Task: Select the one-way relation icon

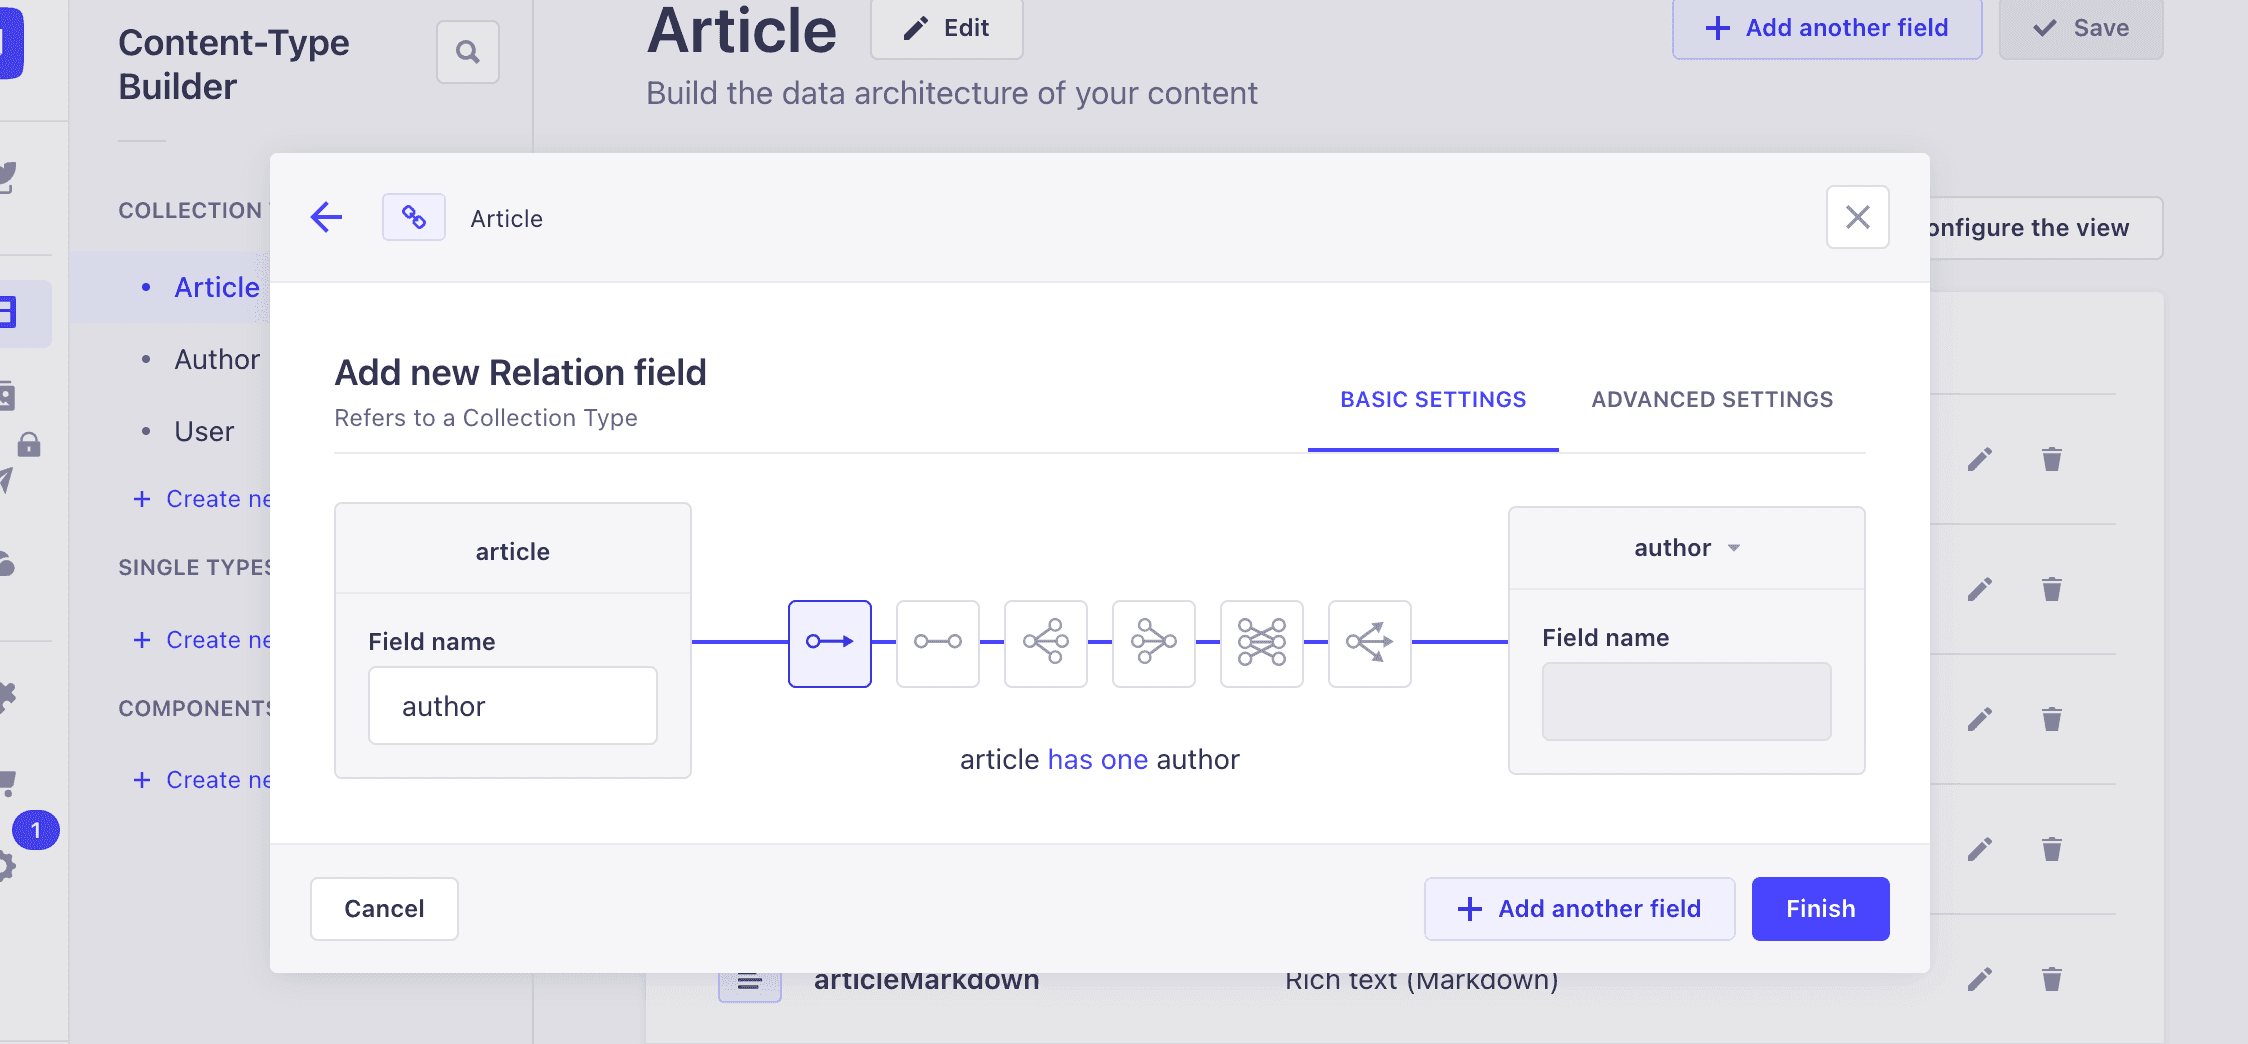Action: (x=829, y=643)
